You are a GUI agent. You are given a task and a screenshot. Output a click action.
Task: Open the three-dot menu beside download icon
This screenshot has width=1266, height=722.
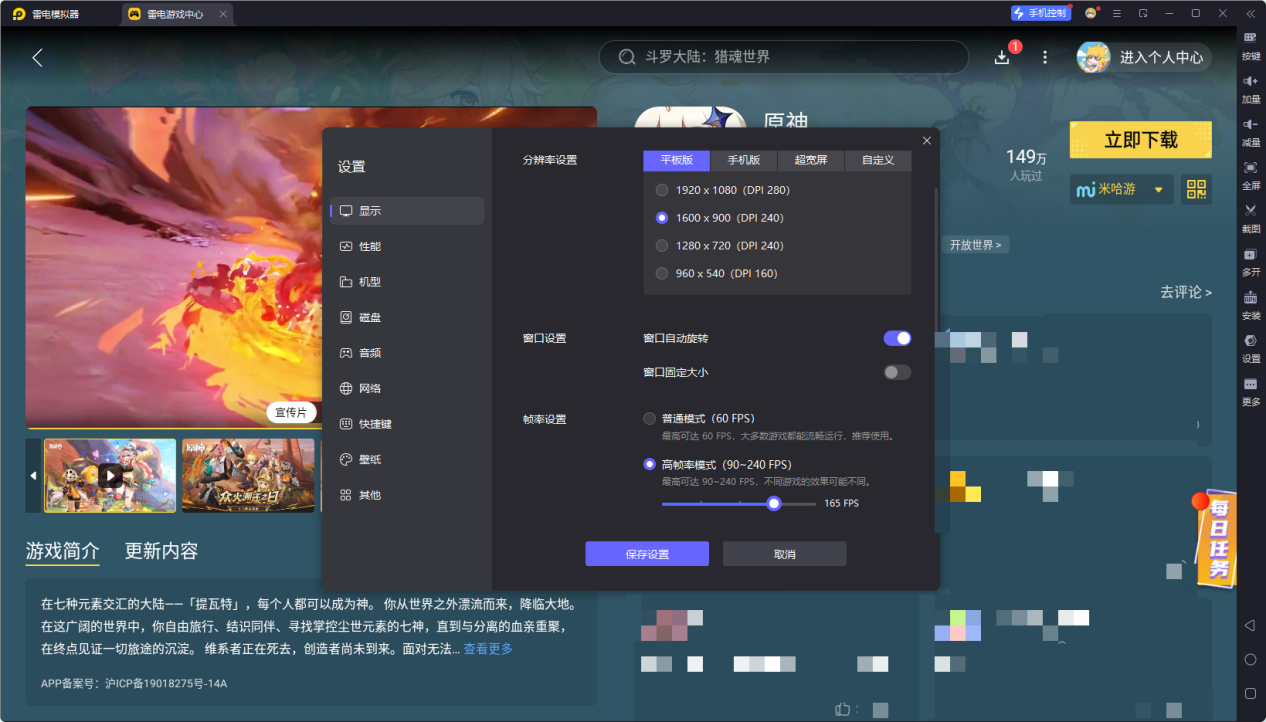pos(1045,57)
